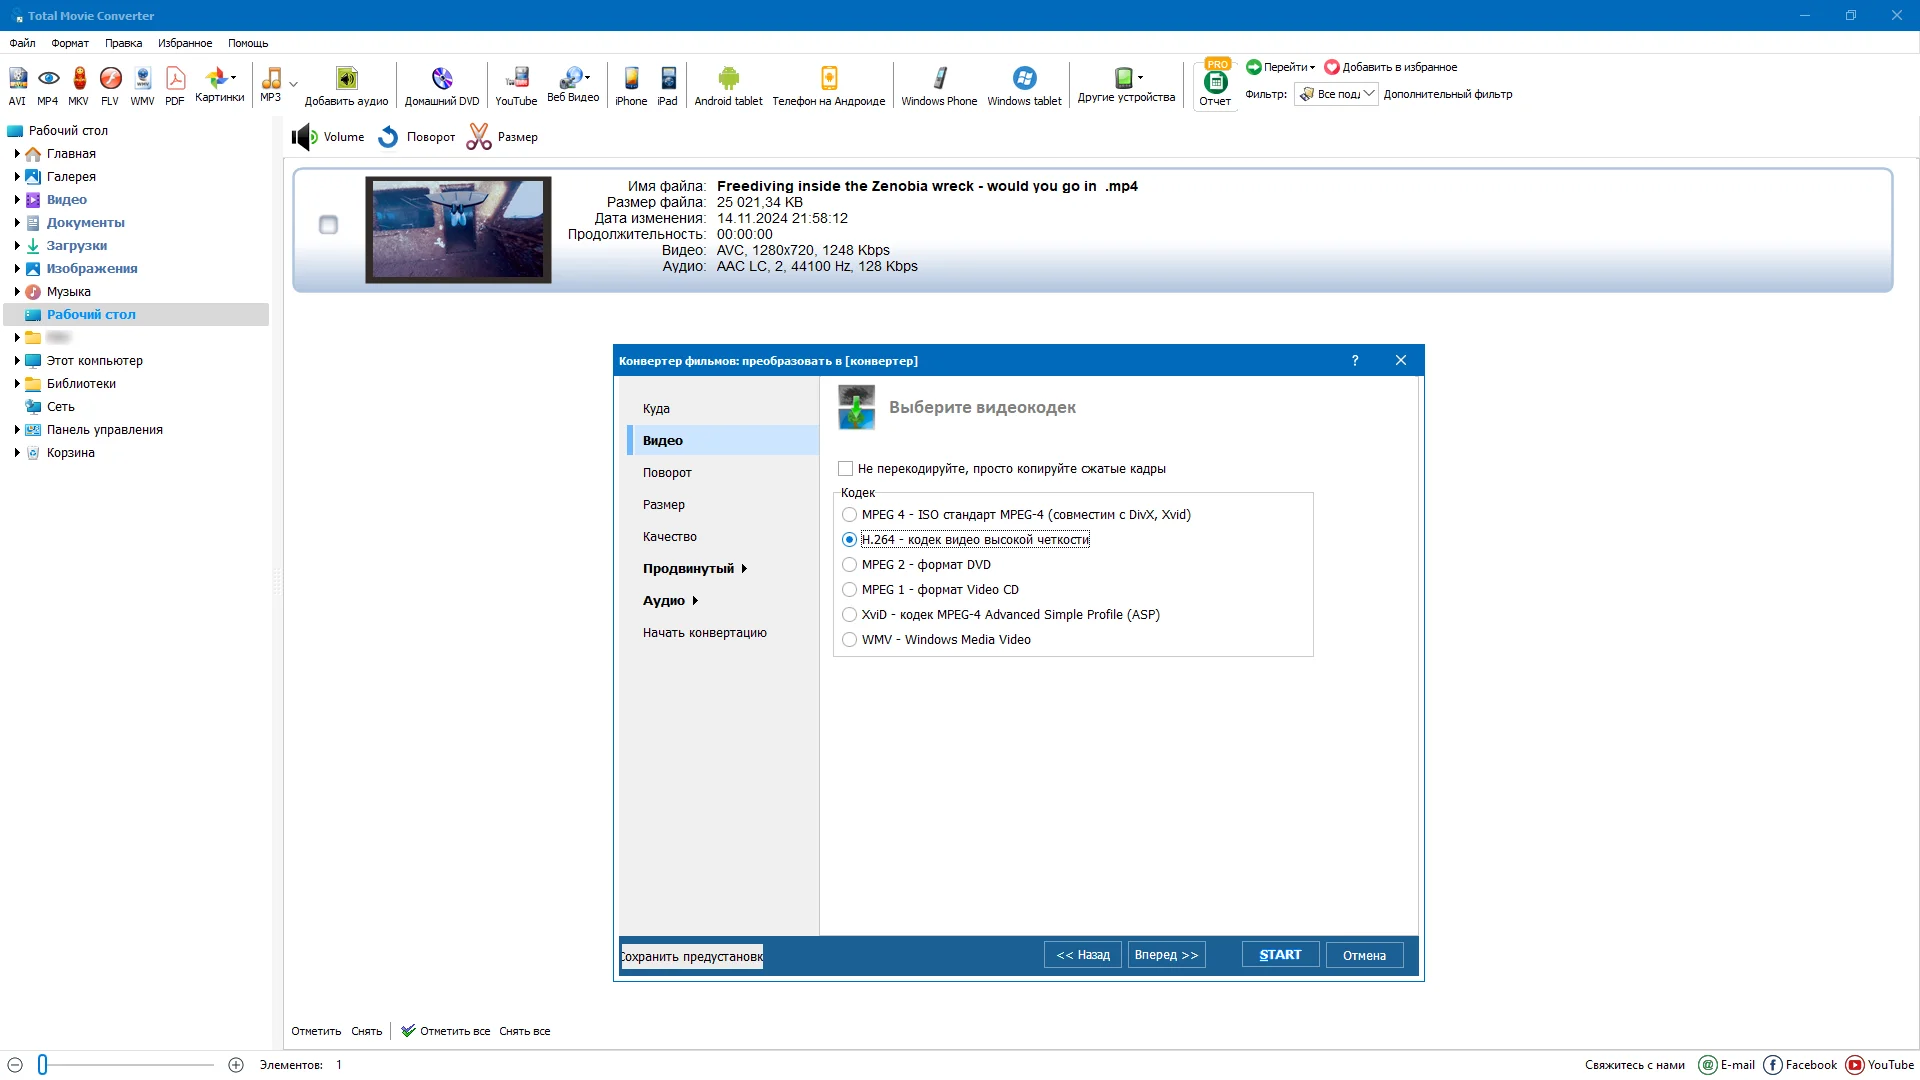
Task: Click the Zenobia wreck video thumbnail
Action: click(458, 230)
